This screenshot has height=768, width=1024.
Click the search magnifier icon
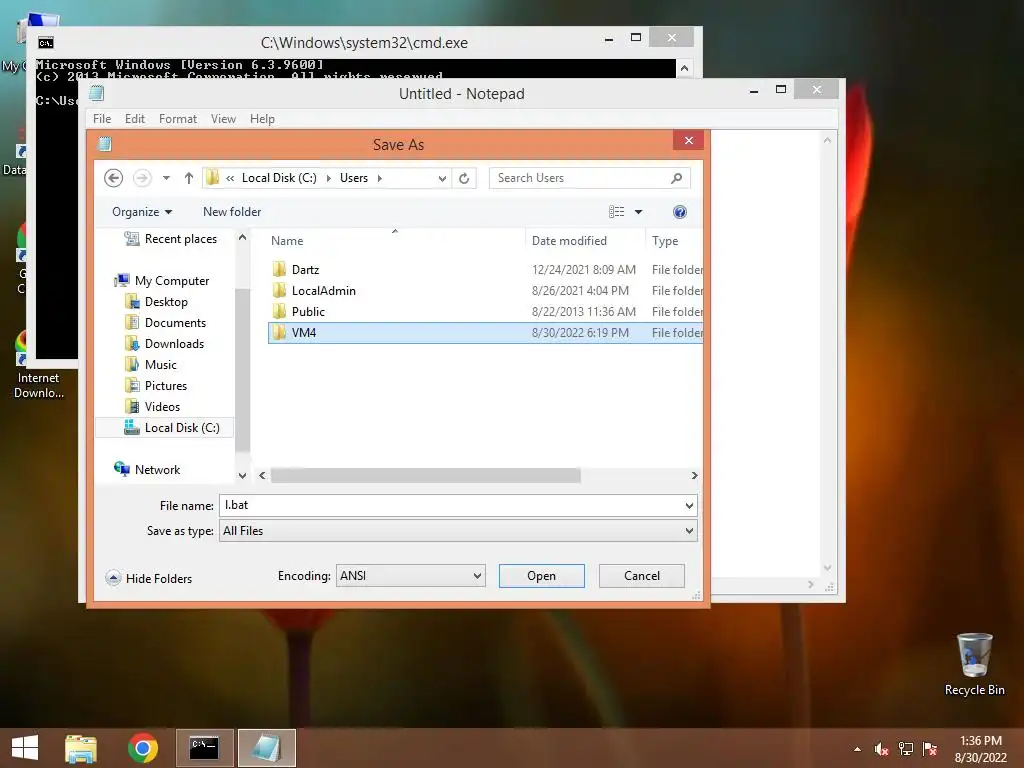tap(677, 178)
